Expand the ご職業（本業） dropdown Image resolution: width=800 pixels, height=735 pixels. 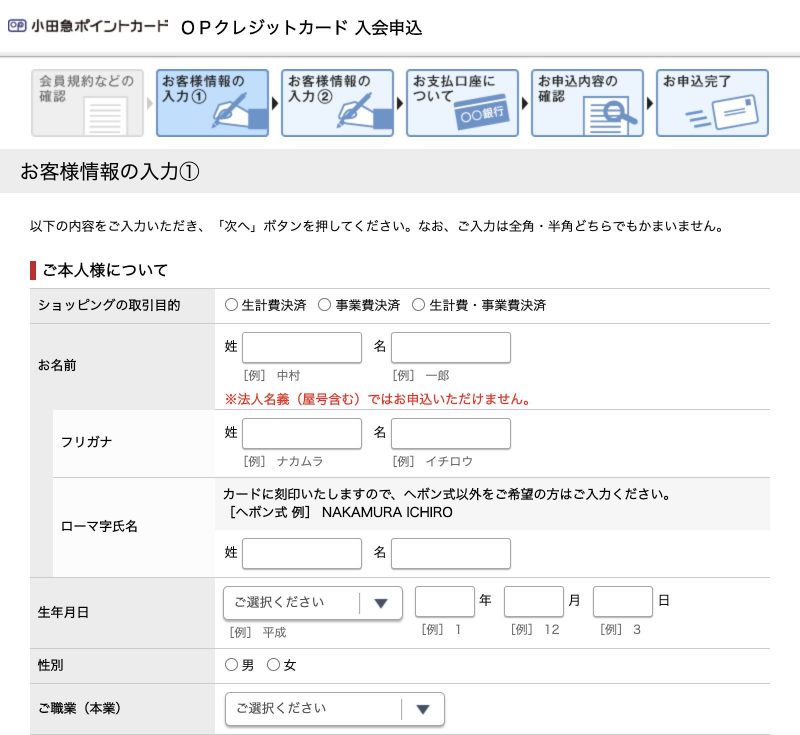(334, 709)
